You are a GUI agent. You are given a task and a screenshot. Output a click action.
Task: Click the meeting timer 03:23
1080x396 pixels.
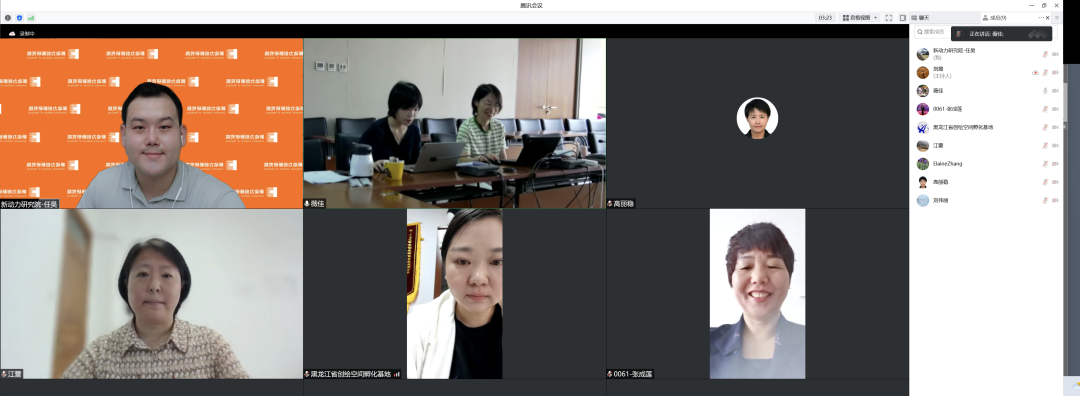coord(824,18)
